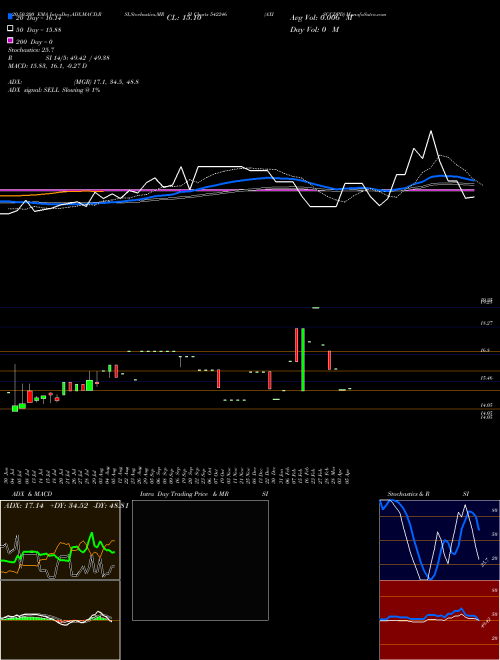Click the highest peak of the white price line

click(431, 132)
